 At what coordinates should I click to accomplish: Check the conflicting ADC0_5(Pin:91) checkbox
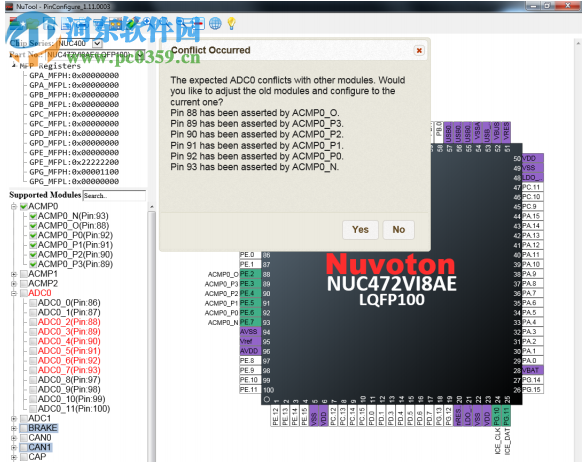33,351
